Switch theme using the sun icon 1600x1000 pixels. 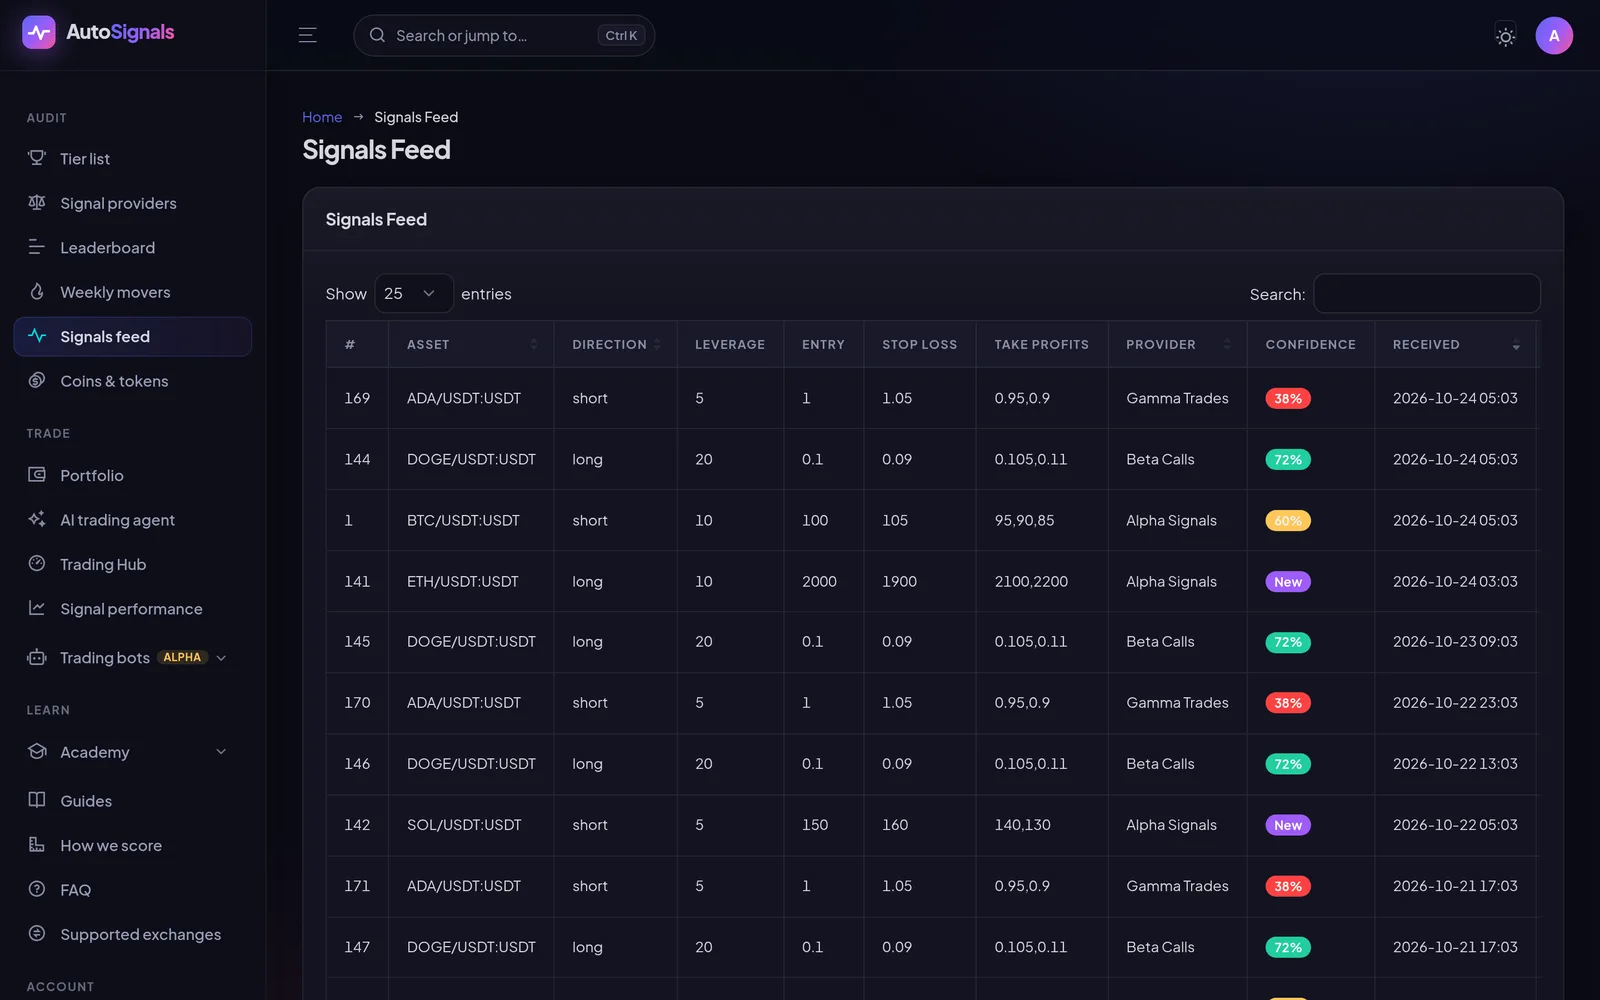[x=1505, y=36]
